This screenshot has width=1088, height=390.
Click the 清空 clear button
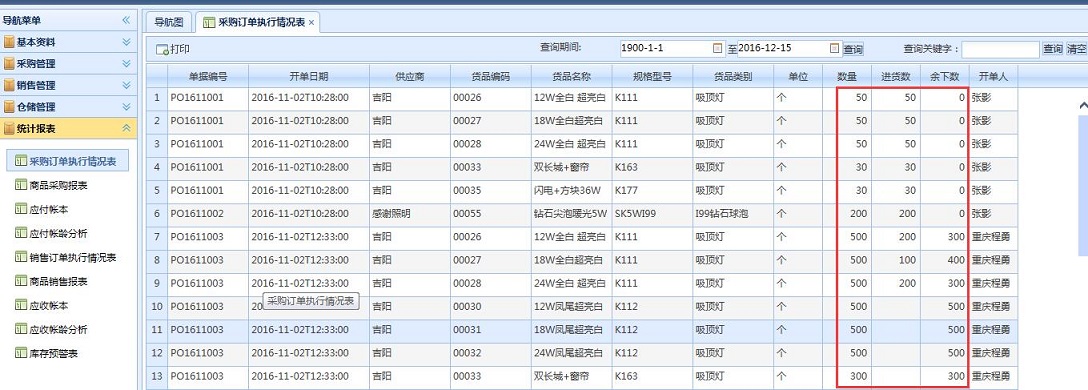pyautogui.click(x=1076, y=49)
